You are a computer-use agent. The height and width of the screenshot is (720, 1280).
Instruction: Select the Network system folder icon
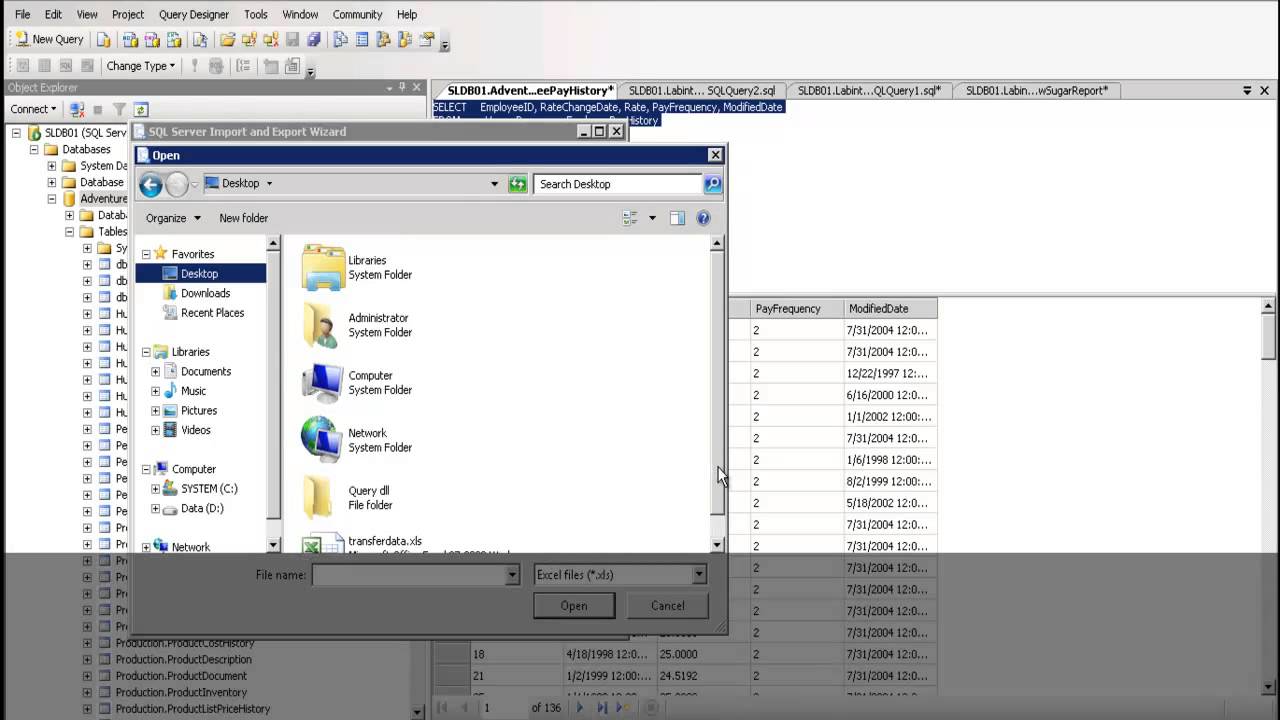pyautogui.click(x=323, y=440)
